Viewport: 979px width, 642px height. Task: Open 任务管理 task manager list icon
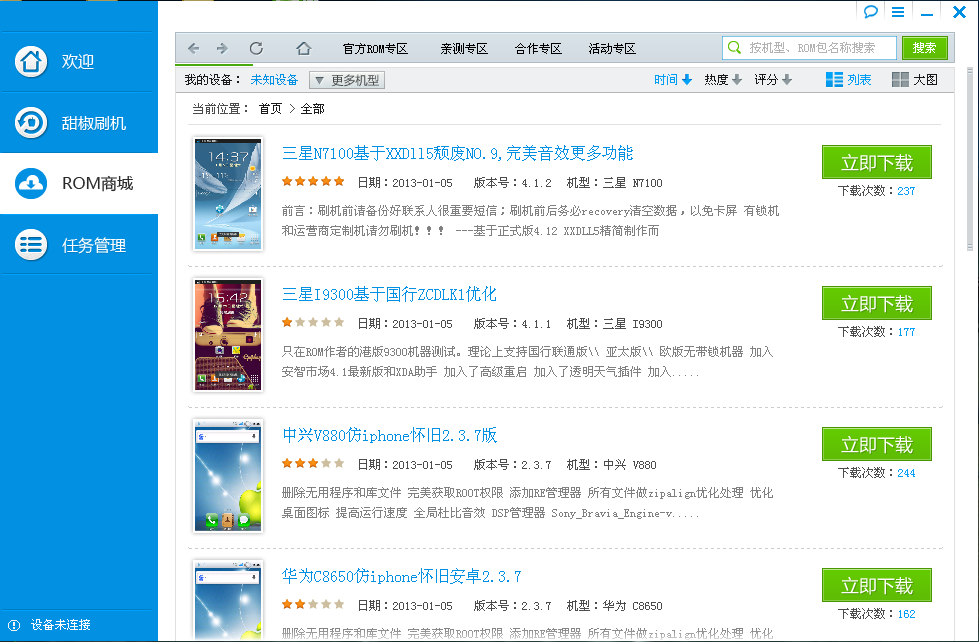[31, 245]
